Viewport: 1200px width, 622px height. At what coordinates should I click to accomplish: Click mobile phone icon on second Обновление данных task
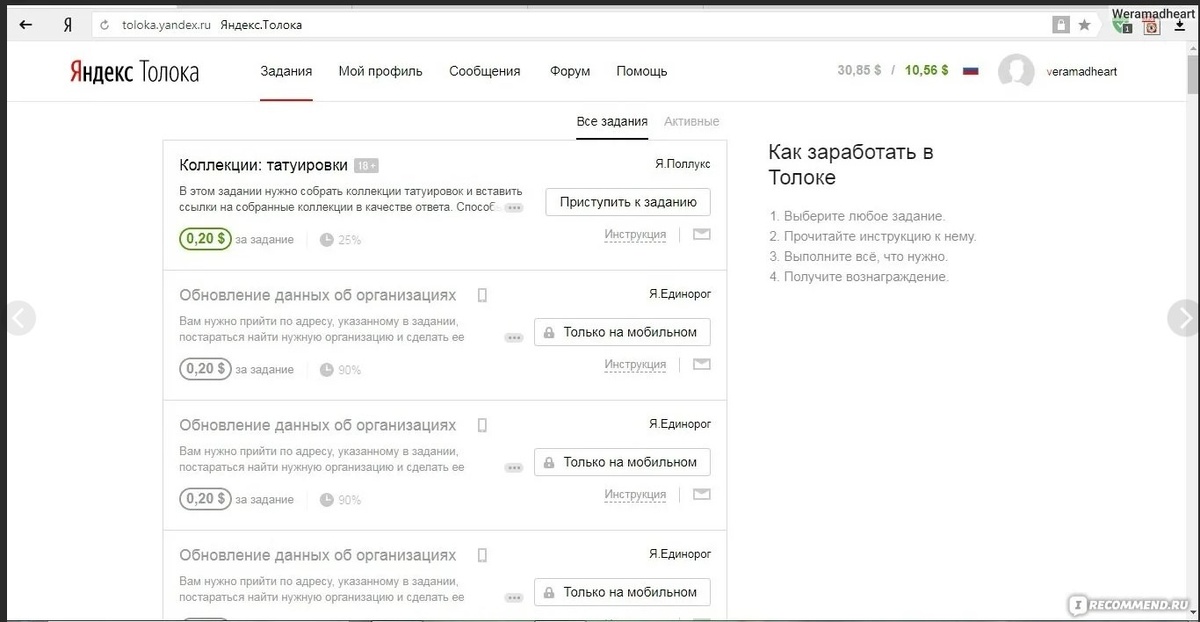tap(482, 425)
